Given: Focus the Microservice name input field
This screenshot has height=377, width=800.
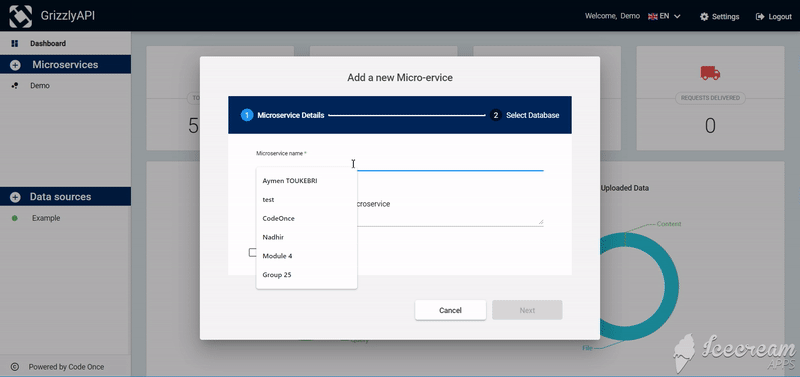Looking at the screenshot, I should coord(399,164).
